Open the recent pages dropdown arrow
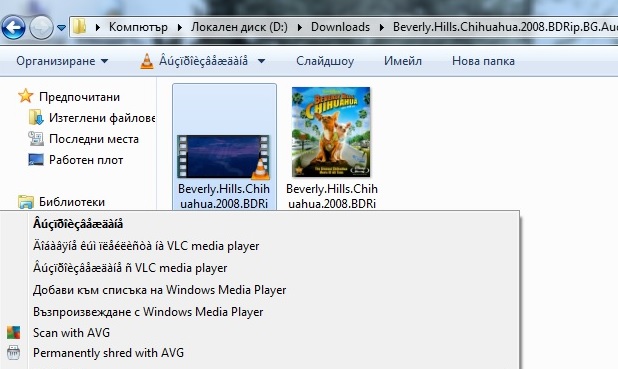This screenshot has width=618, height=369. point(61,28)
